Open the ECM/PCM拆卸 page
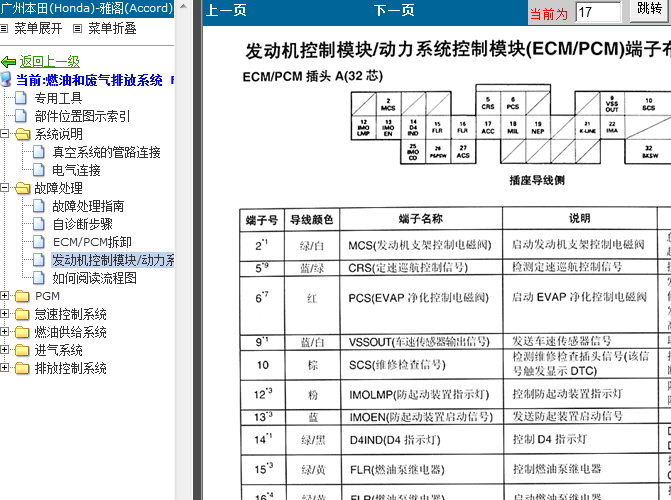 pyautogui.click(x=92, y=242)
